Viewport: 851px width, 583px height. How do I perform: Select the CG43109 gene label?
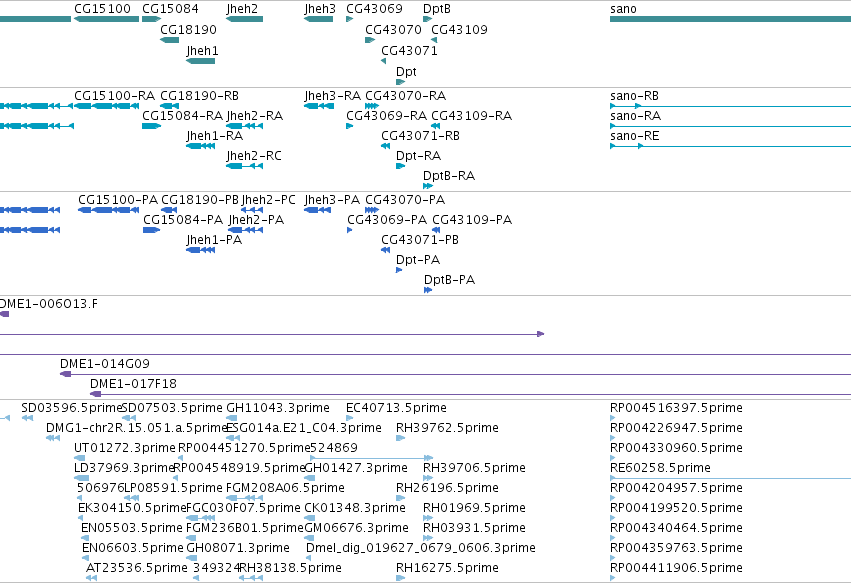pyautogui.click(x=459, y=29)
